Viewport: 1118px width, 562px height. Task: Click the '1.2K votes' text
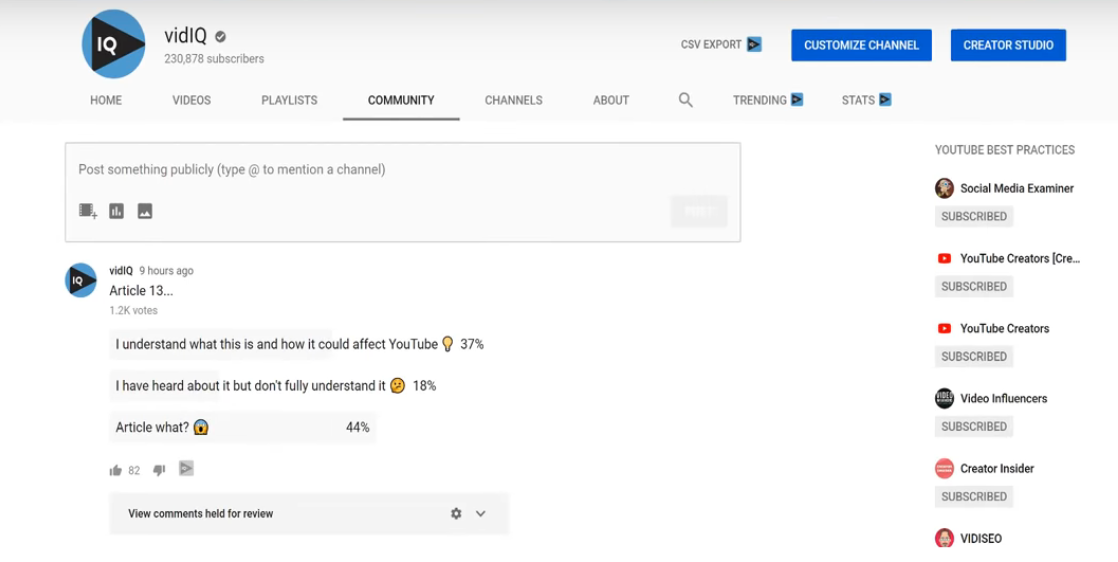click(133, 310)
